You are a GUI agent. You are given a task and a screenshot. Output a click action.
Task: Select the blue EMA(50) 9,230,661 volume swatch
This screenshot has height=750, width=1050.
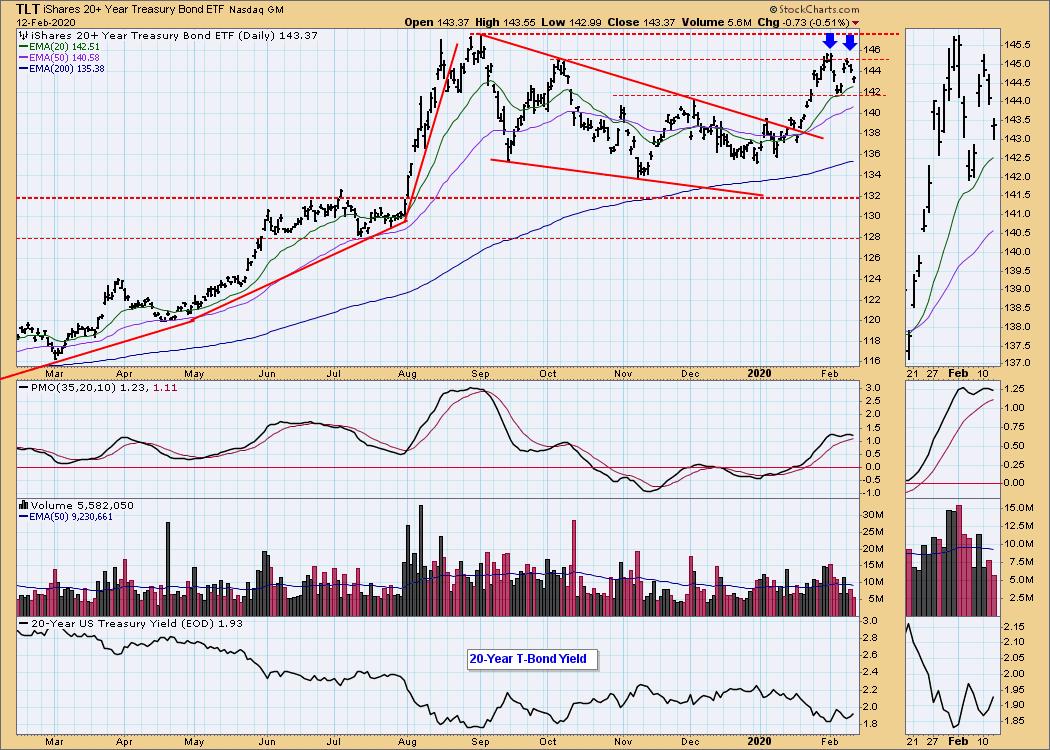24,517
